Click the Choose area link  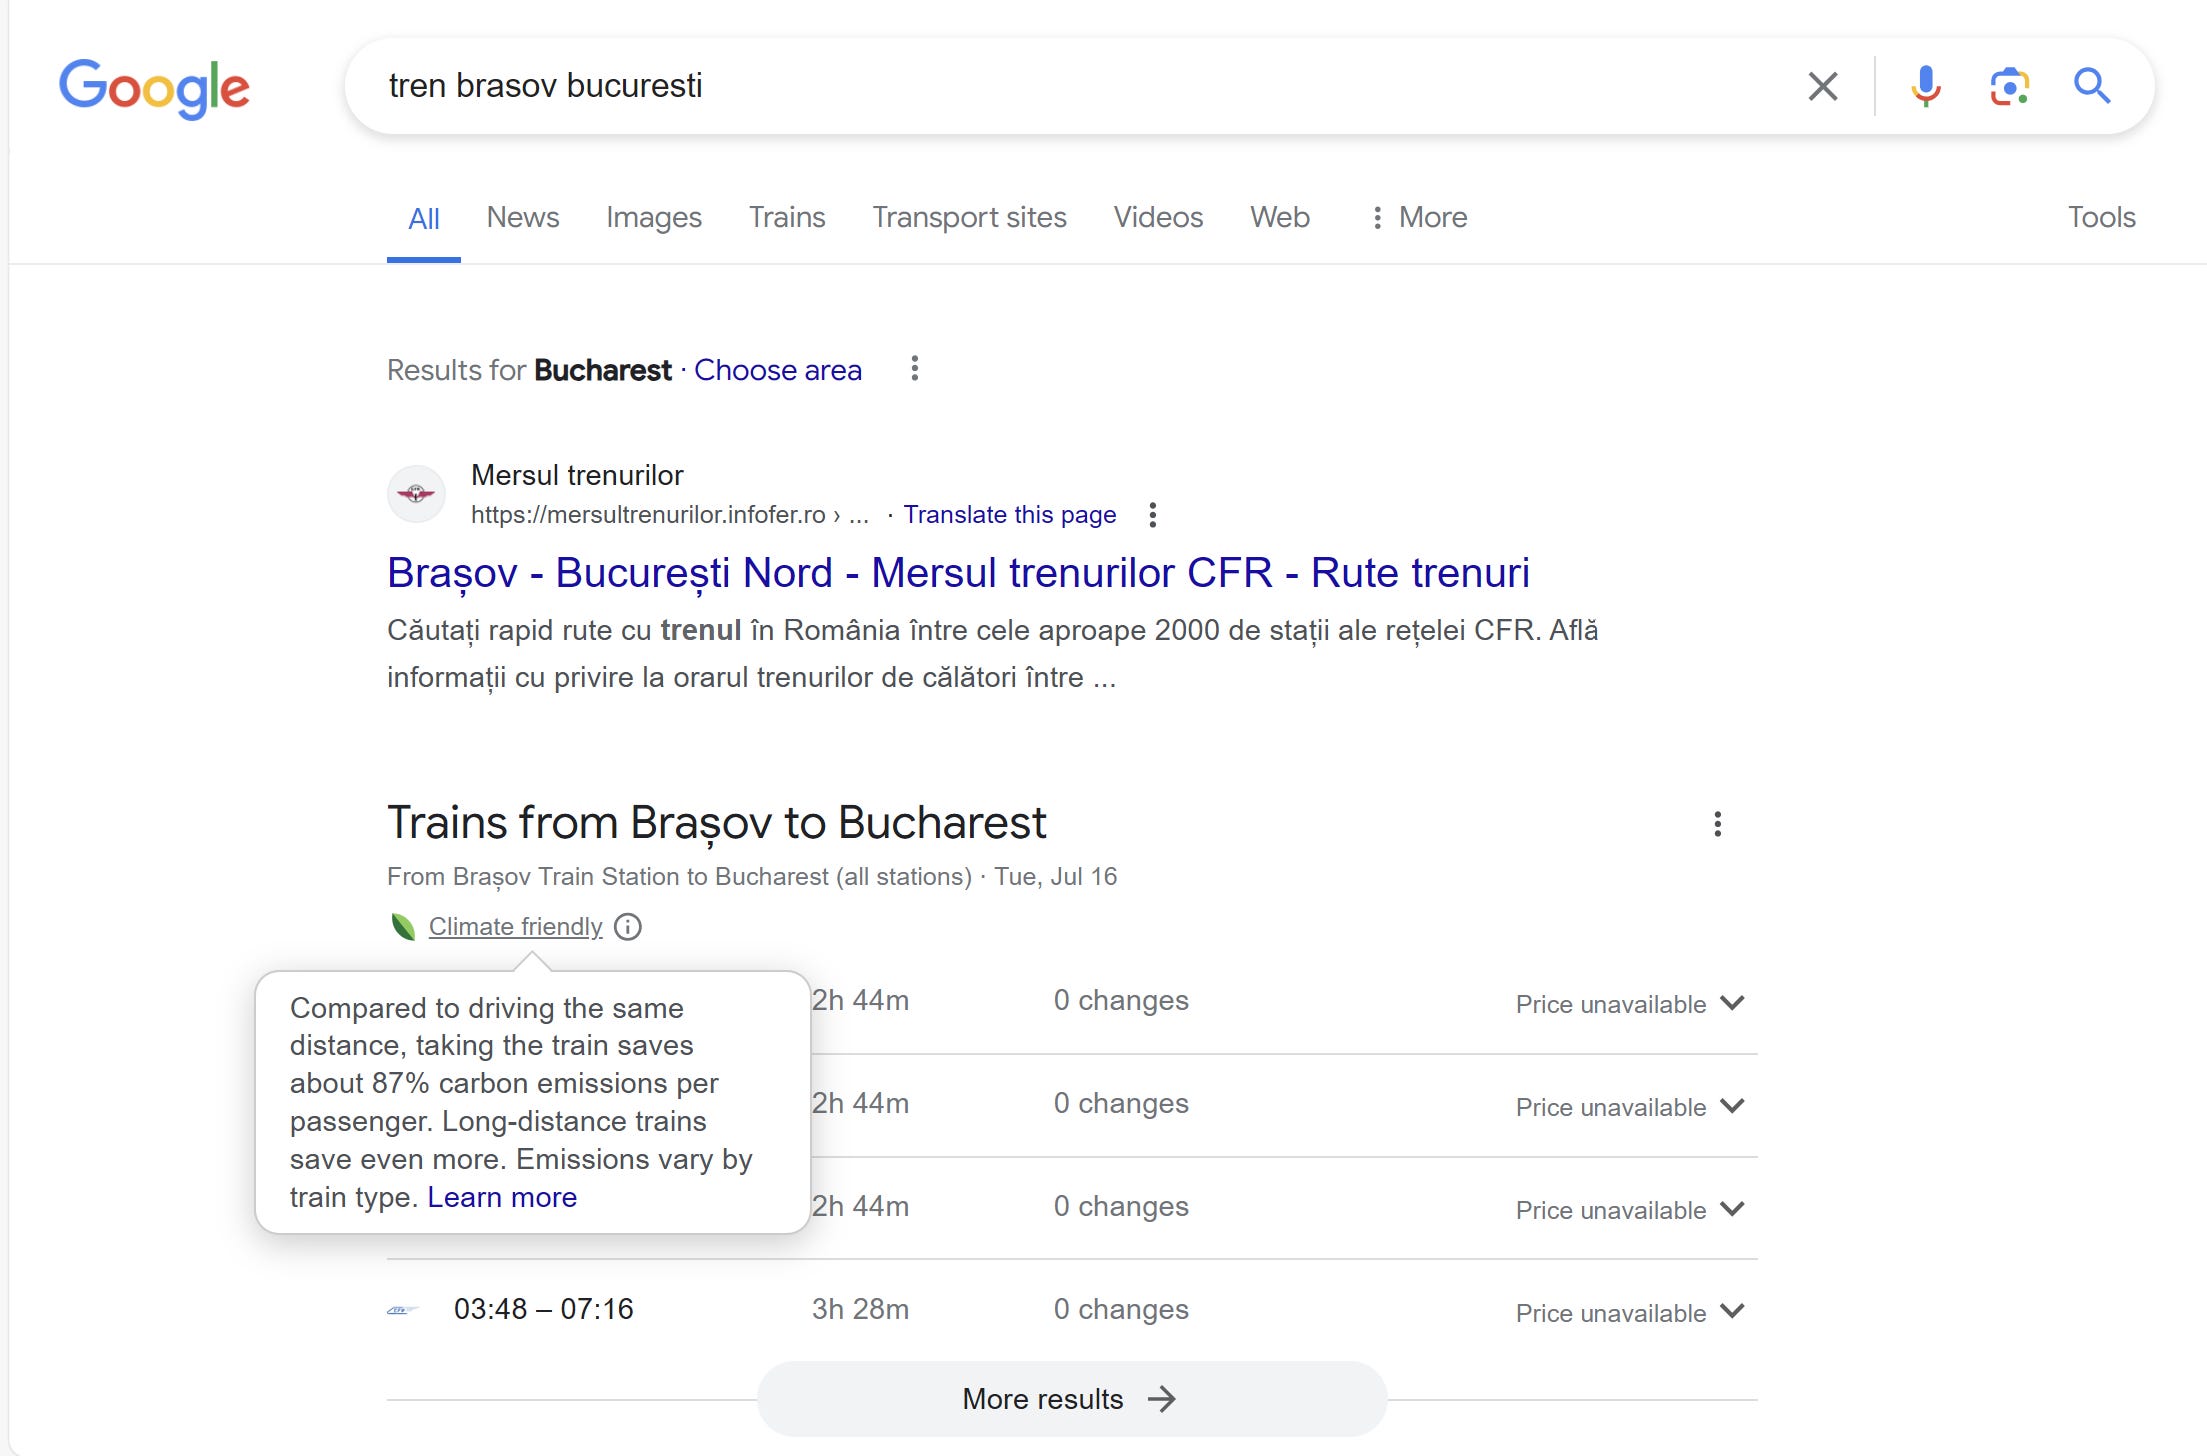(x=778, y=370)
